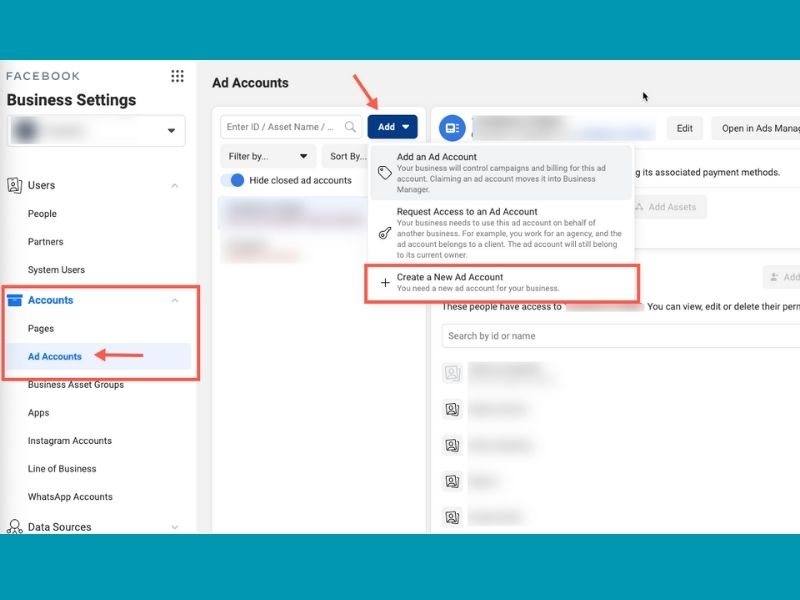The width and height of the screenshot is (800, 600).
Task: Collapse the Accounts section chevron
Action: point(174,301)
